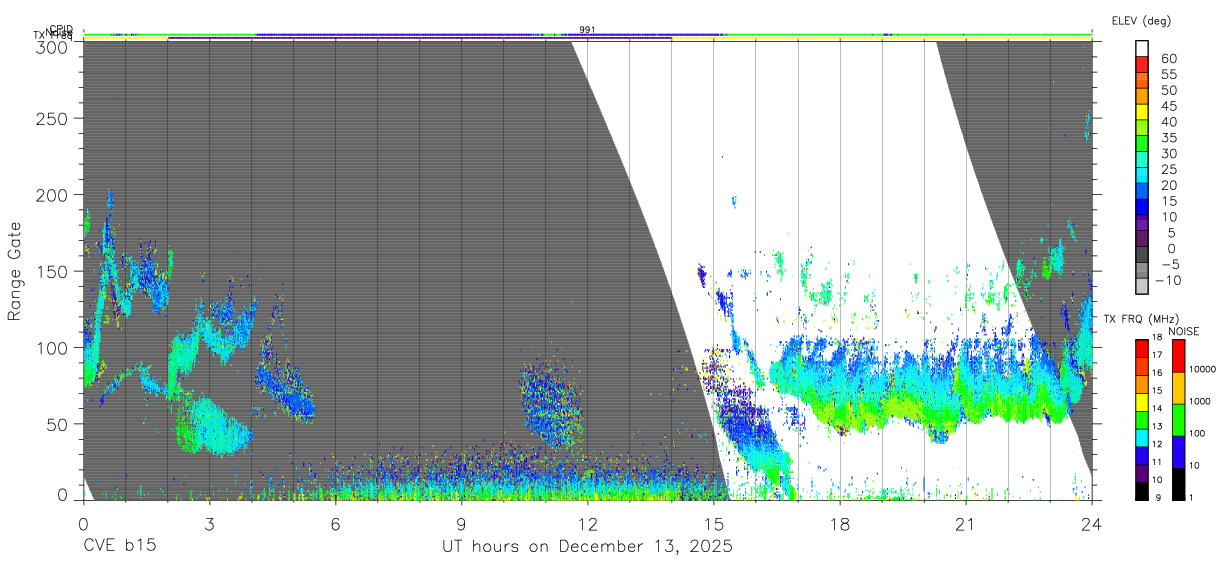Click the Range Gate tick label '100'
Viewport: 1228px width, 567px height.
pos(52,347)
